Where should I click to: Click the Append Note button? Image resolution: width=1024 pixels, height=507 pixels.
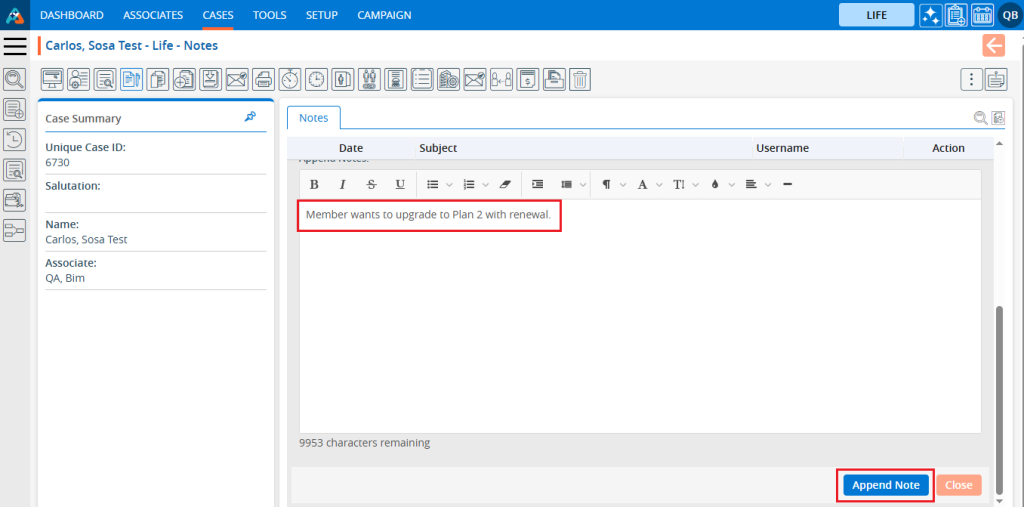[885, 485]
